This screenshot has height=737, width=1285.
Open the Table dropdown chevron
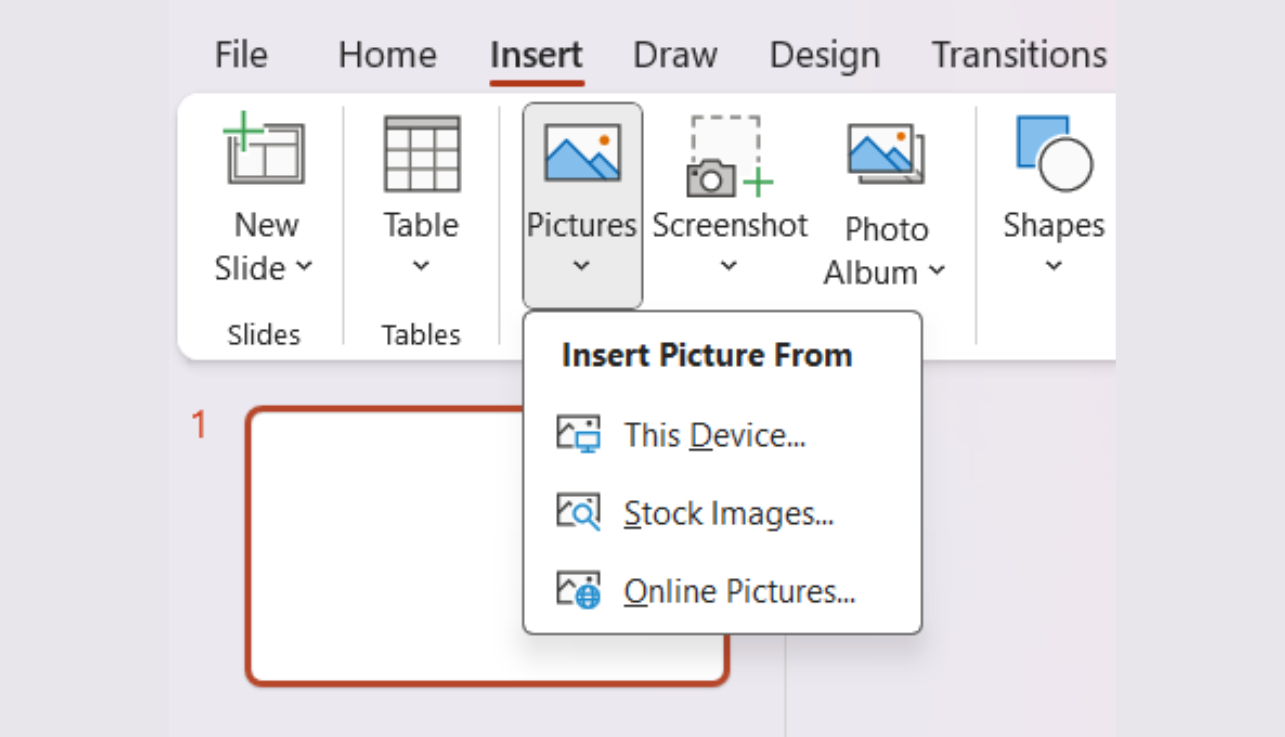[420, 266]
